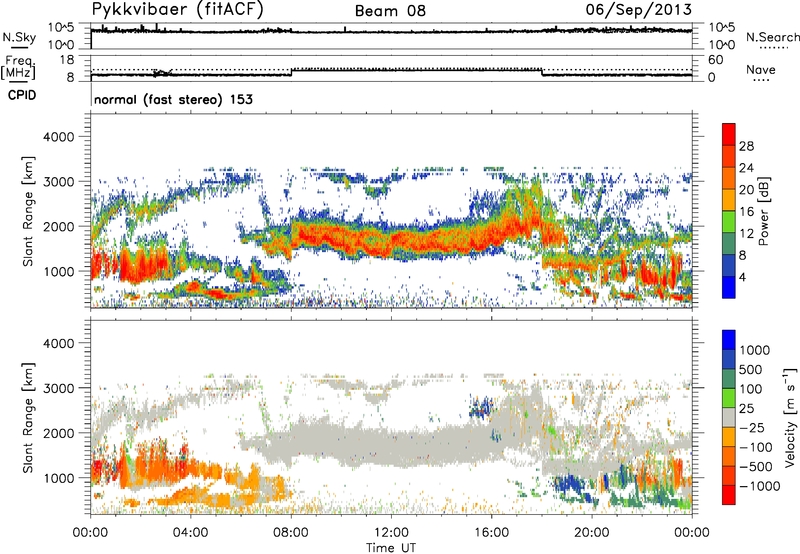Viewport: 800px width, 554px height.
Task: Click the 'Pykkvibaer (fitACF)' title text
Action: click(177, 10)
